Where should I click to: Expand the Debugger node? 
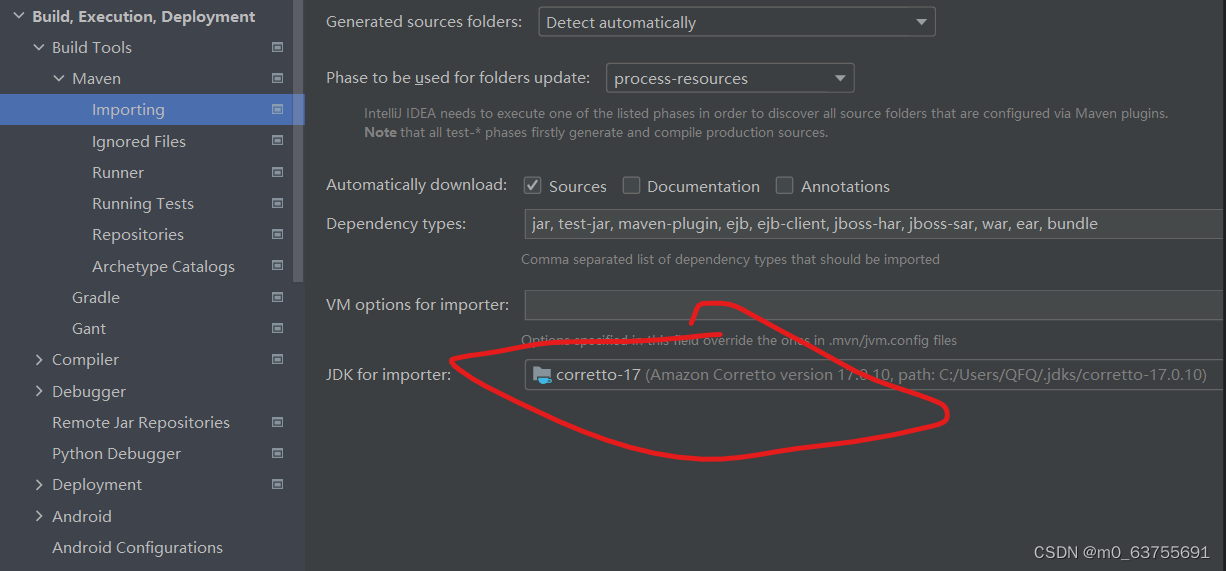tap(39, 391)
